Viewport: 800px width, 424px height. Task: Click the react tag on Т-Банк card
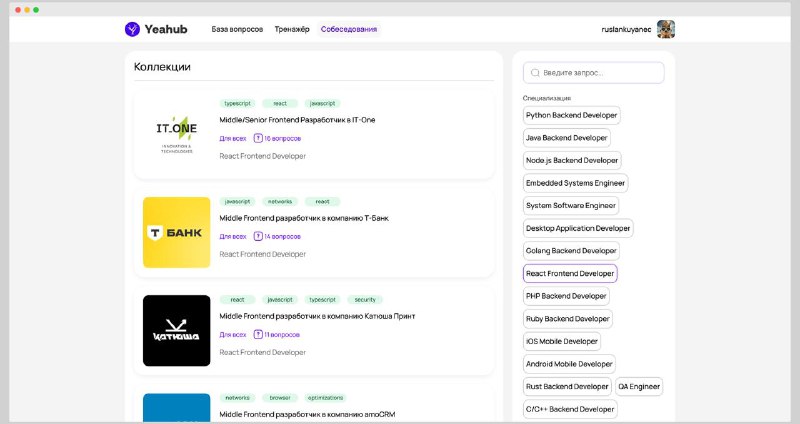click(x=322, y=202)
